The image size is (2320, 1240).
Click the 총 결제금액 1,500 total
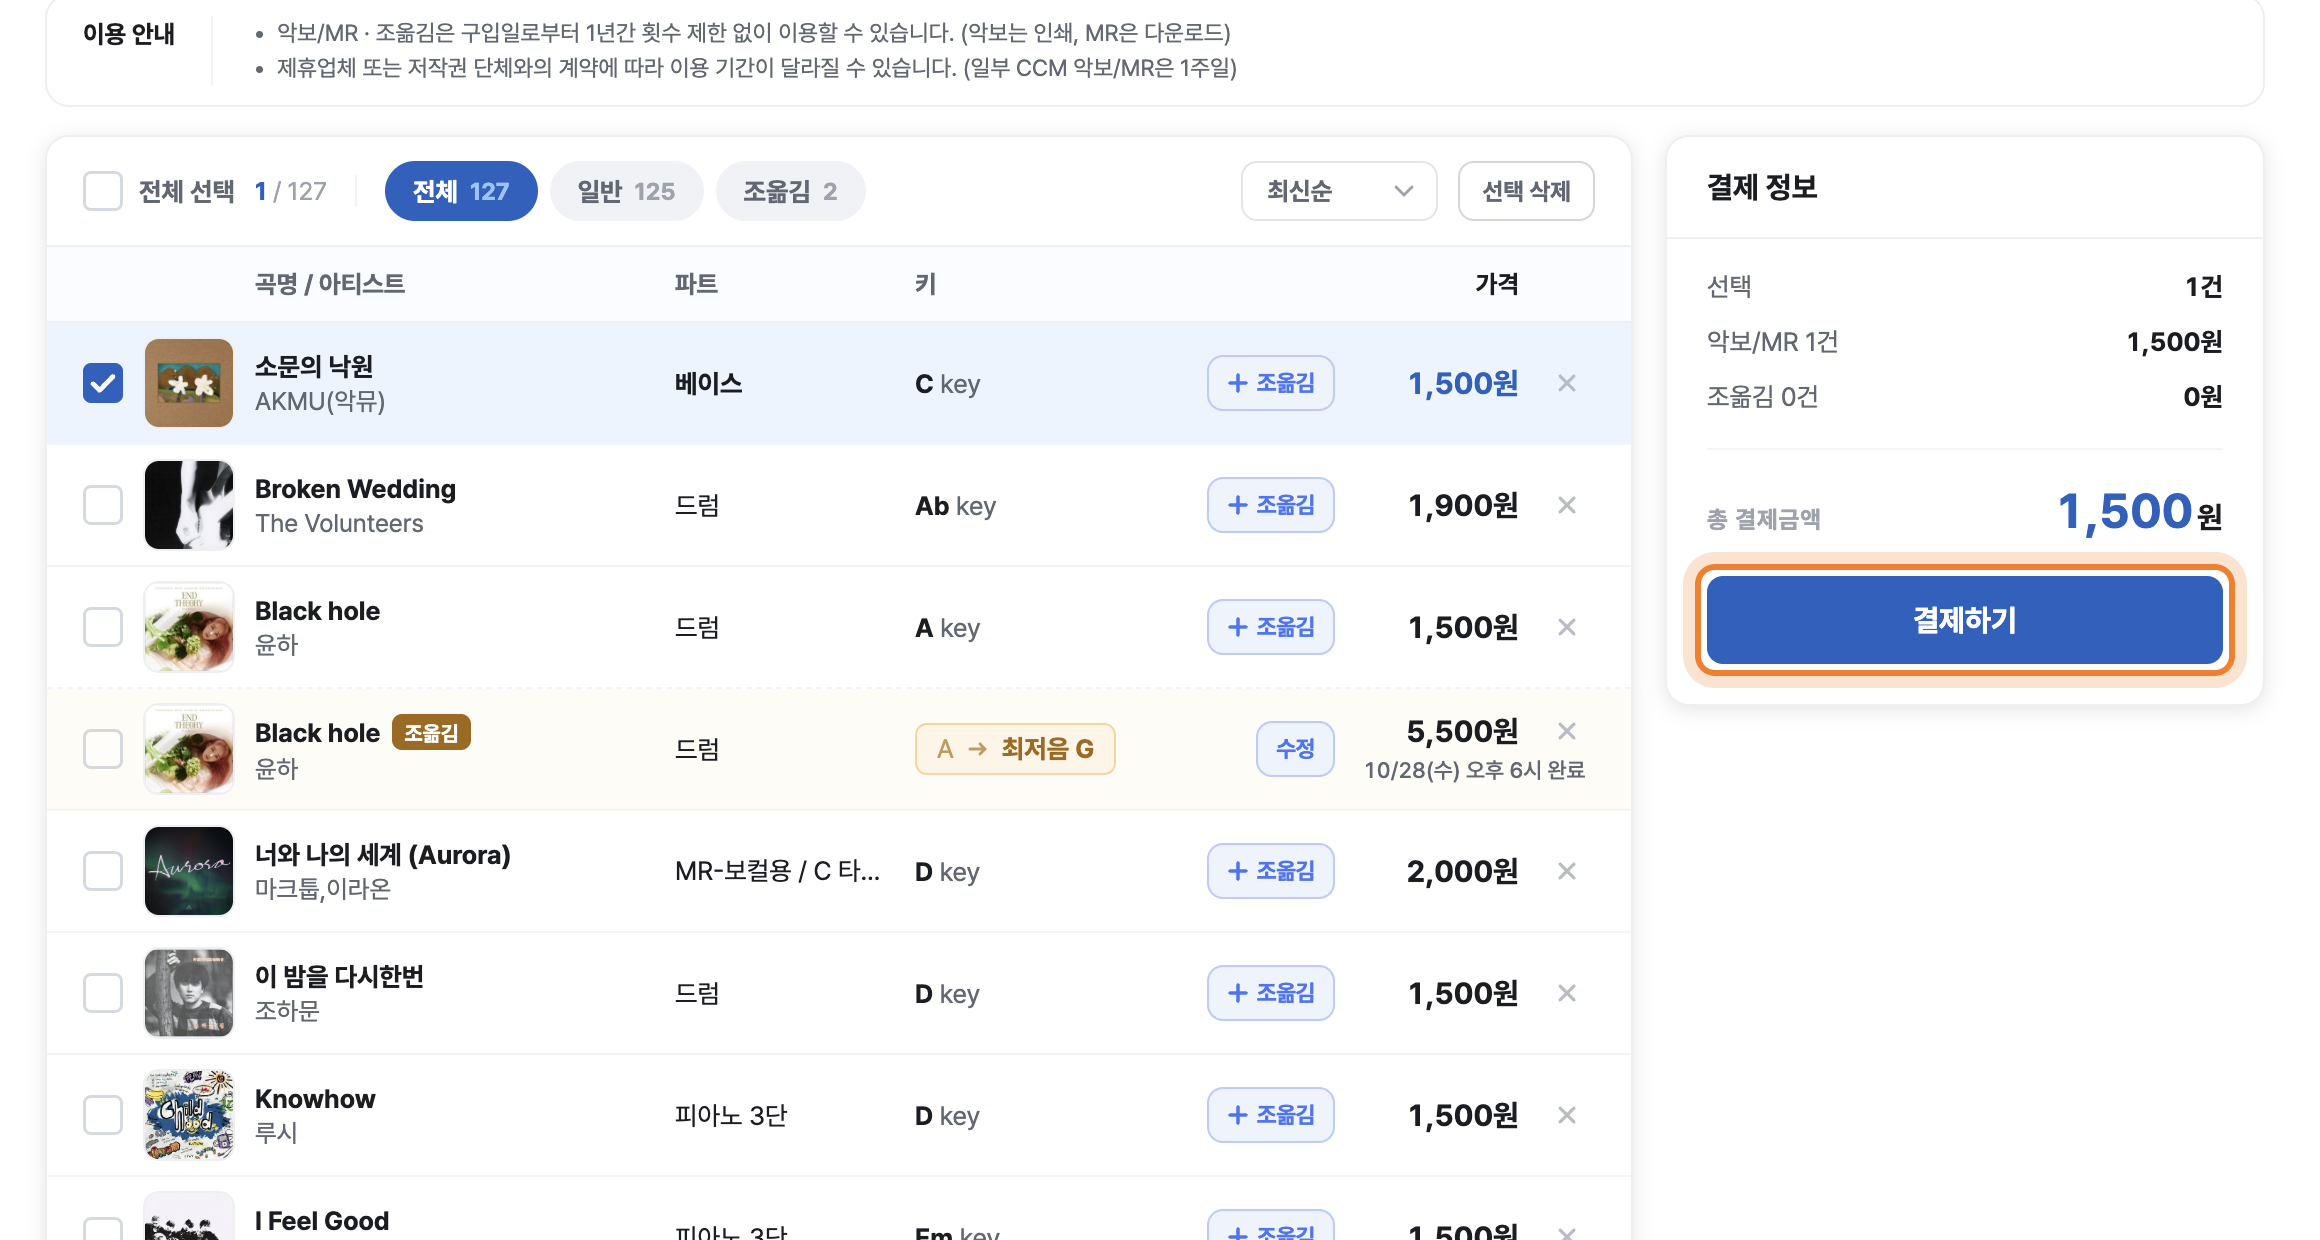(2140, 512)
